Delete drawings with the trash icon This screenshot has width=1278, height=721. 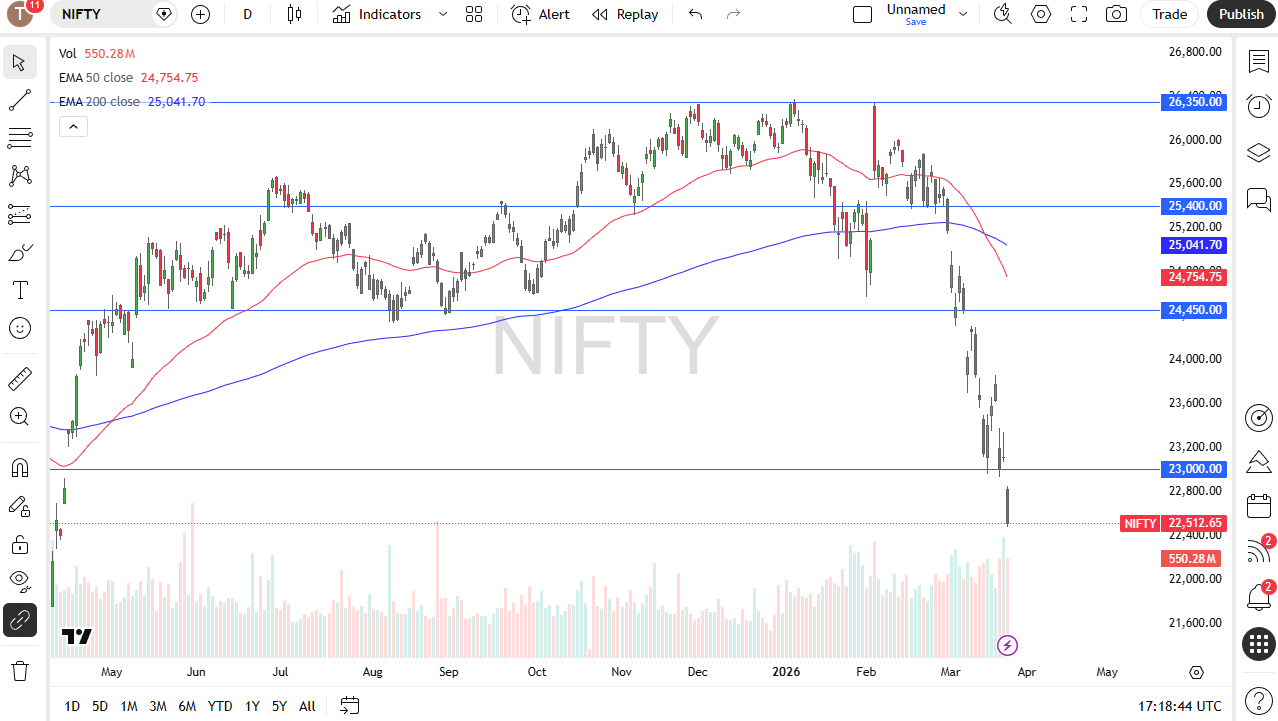point(20,669)
